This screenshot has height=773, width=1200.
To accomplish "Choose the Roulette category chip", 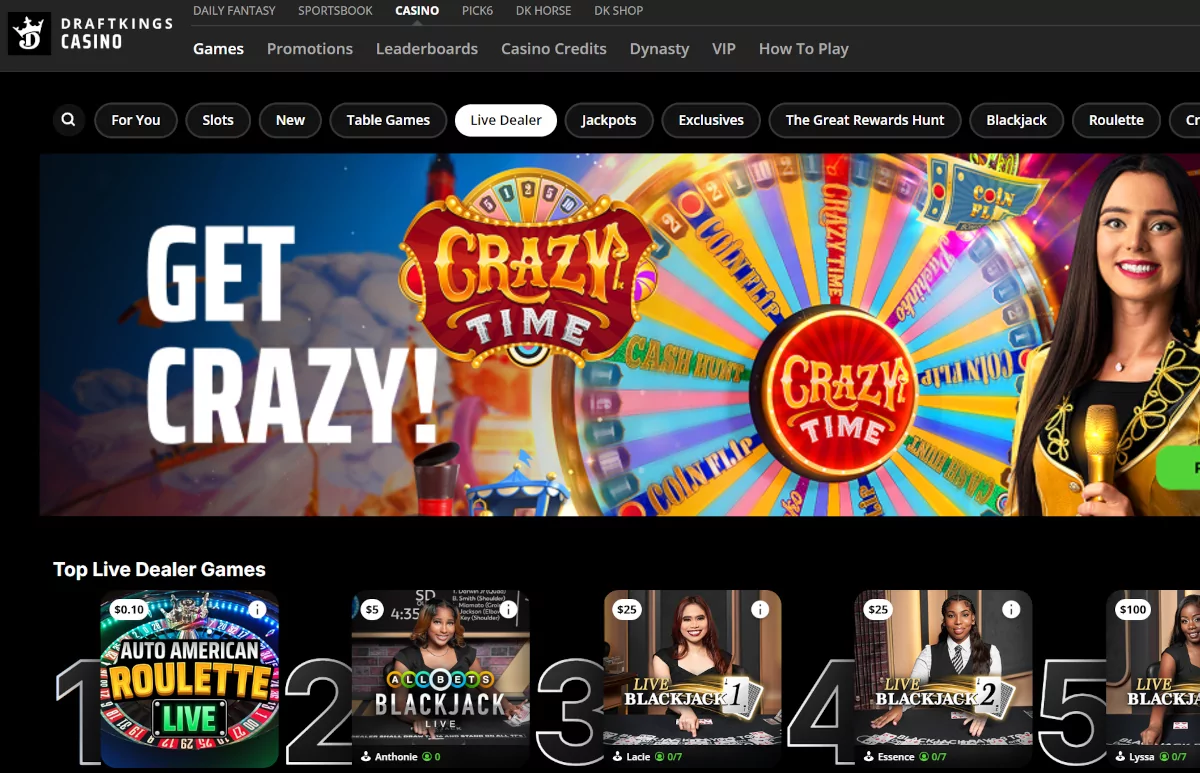I will coord(1116,120).
